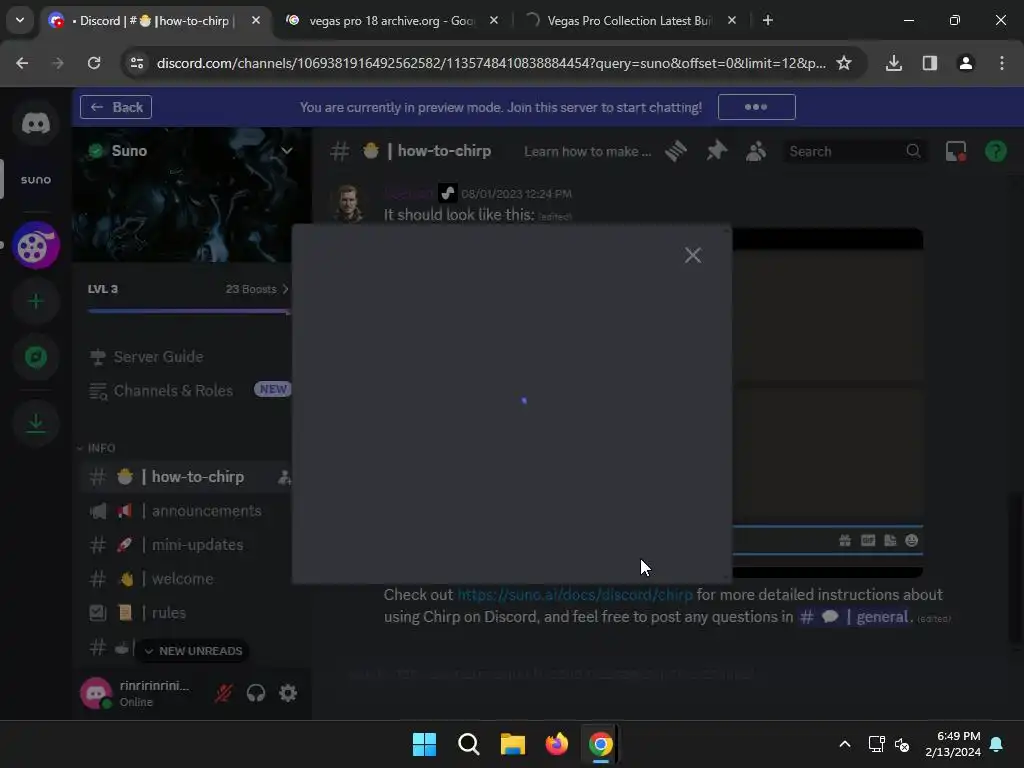Switch to Vegas Pro Collection tab
The width and height of the screenshot is (1024, 768).
pos(630,21)
